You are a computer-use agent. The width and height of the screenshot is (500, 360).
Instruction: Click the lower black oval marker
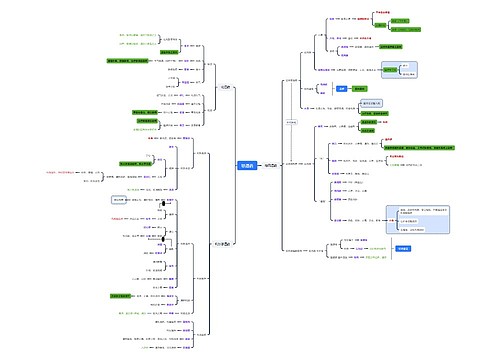click(x=163, y=239)
